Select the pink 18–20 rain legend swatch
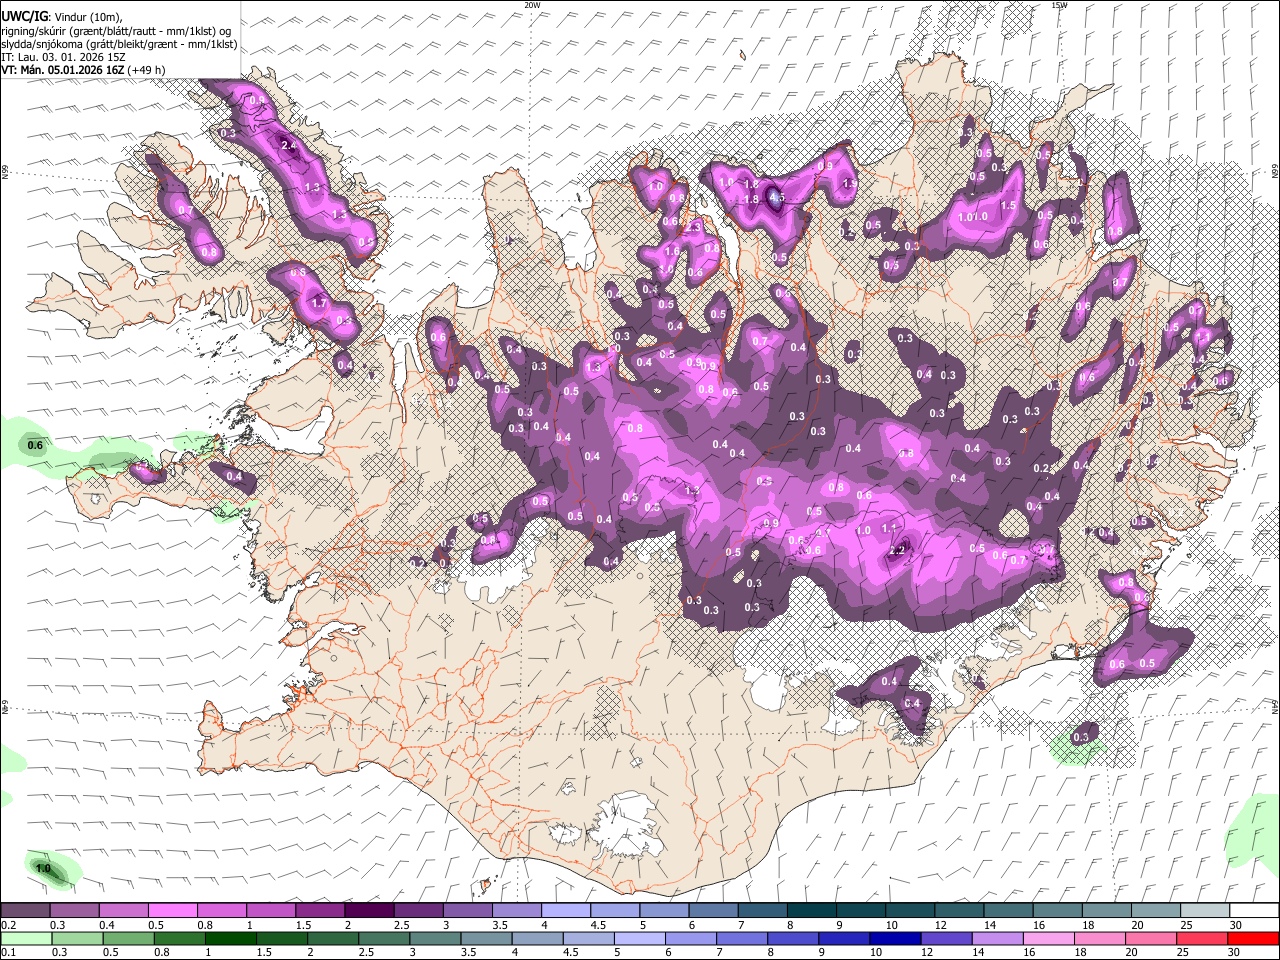This screenshot has width=1280, height=960. [x=1099, y=938]
